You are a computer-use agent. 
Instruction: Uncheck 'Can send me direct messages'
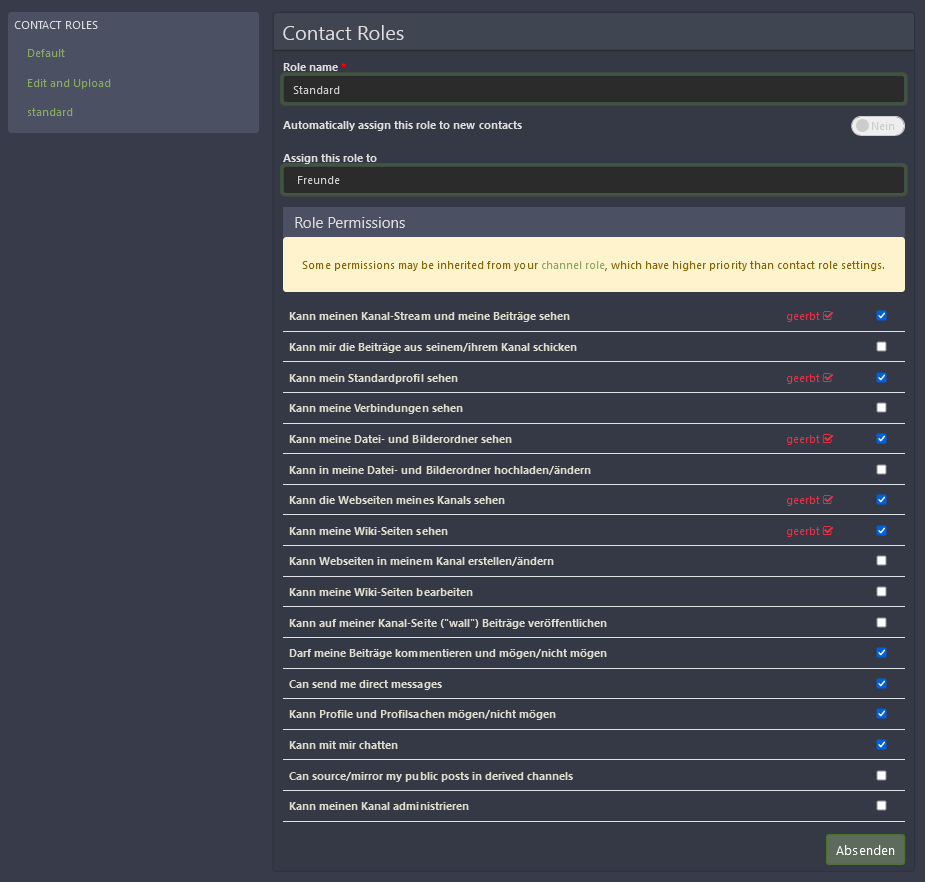click(x=881, y=684)
